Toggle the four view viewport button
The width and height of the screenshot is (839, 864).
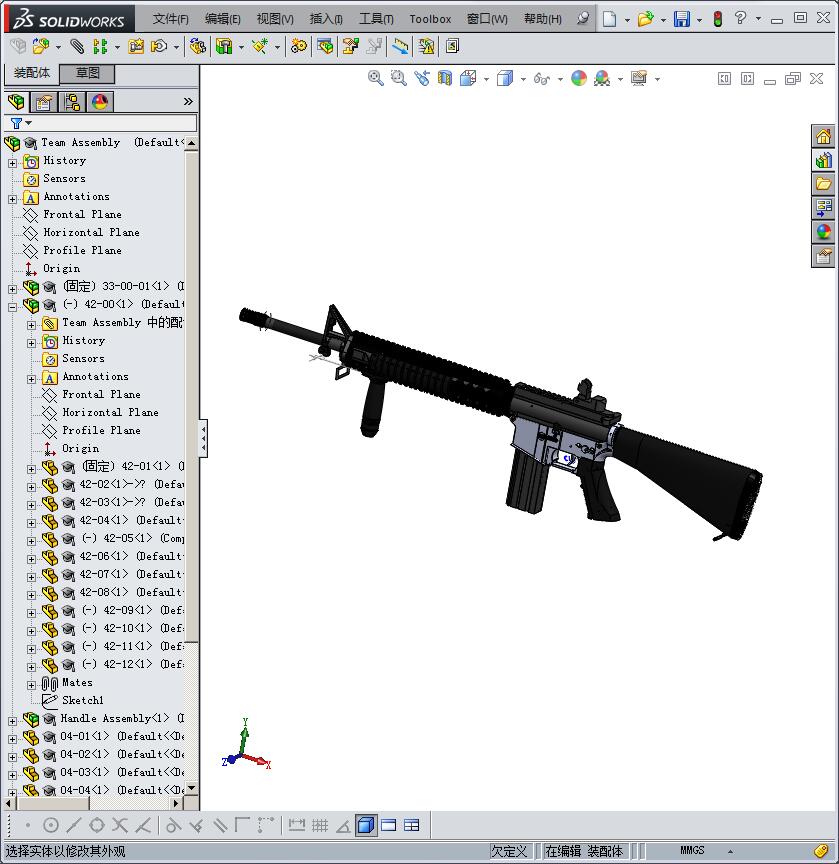(412, 825)
